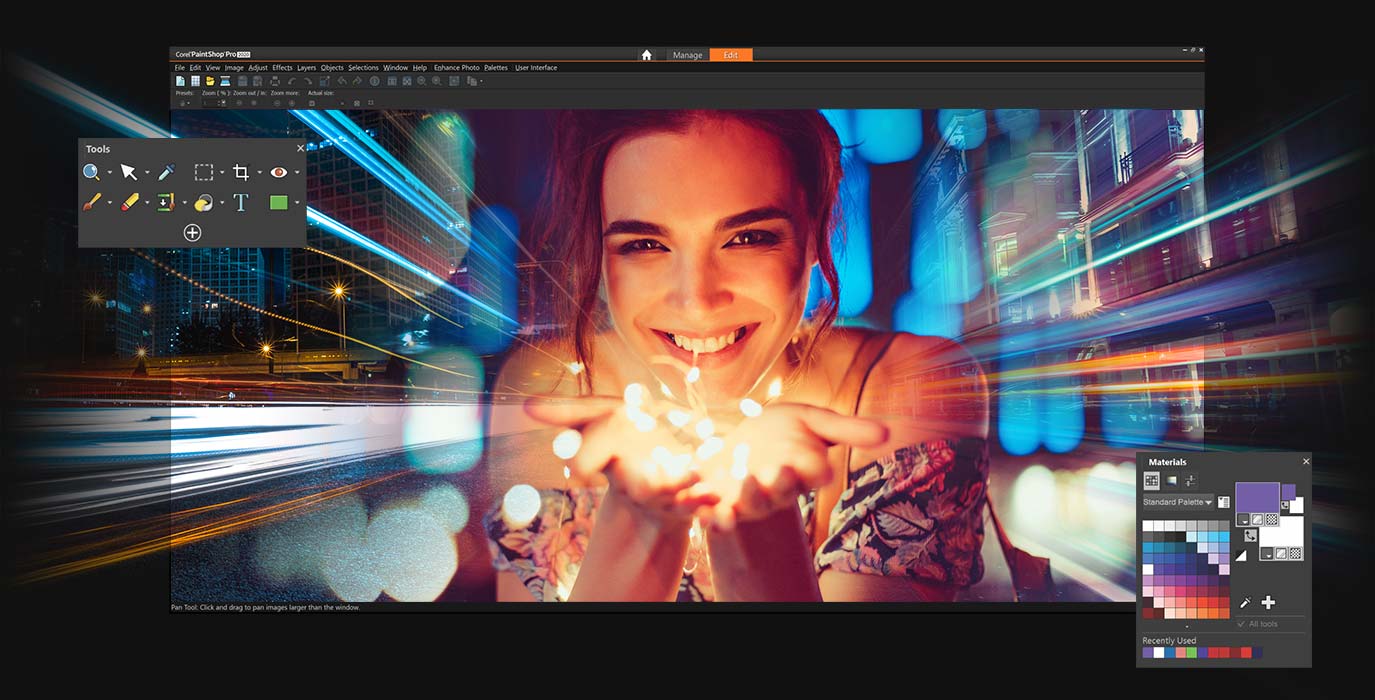Open the Adjust menu

(x=258, y=67)
